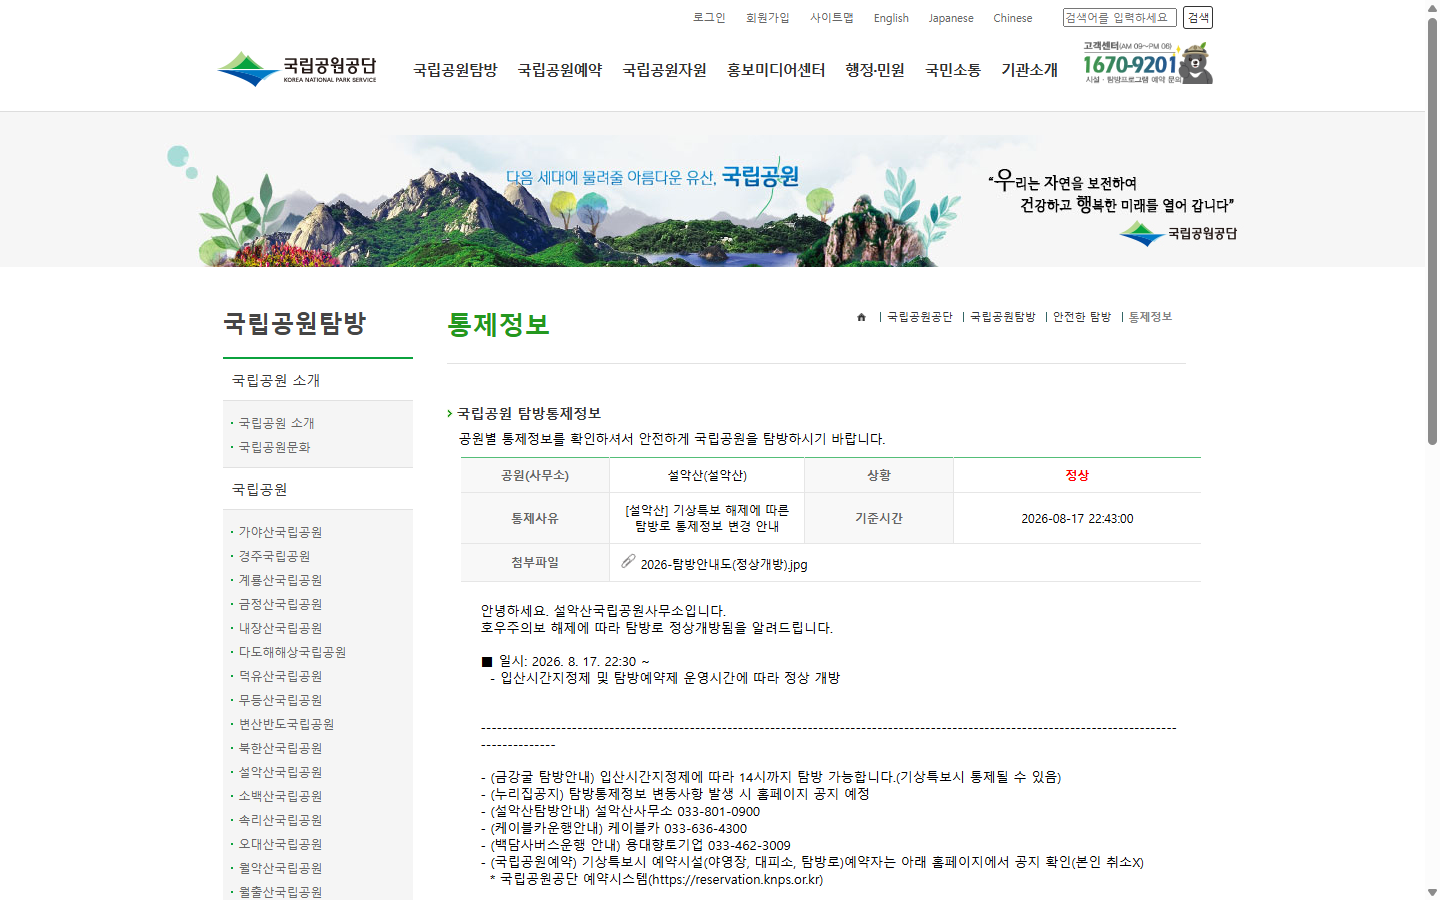Open the 국립공원자원 main menu
Screen dimensions: 1440x900
pos(664,70)
